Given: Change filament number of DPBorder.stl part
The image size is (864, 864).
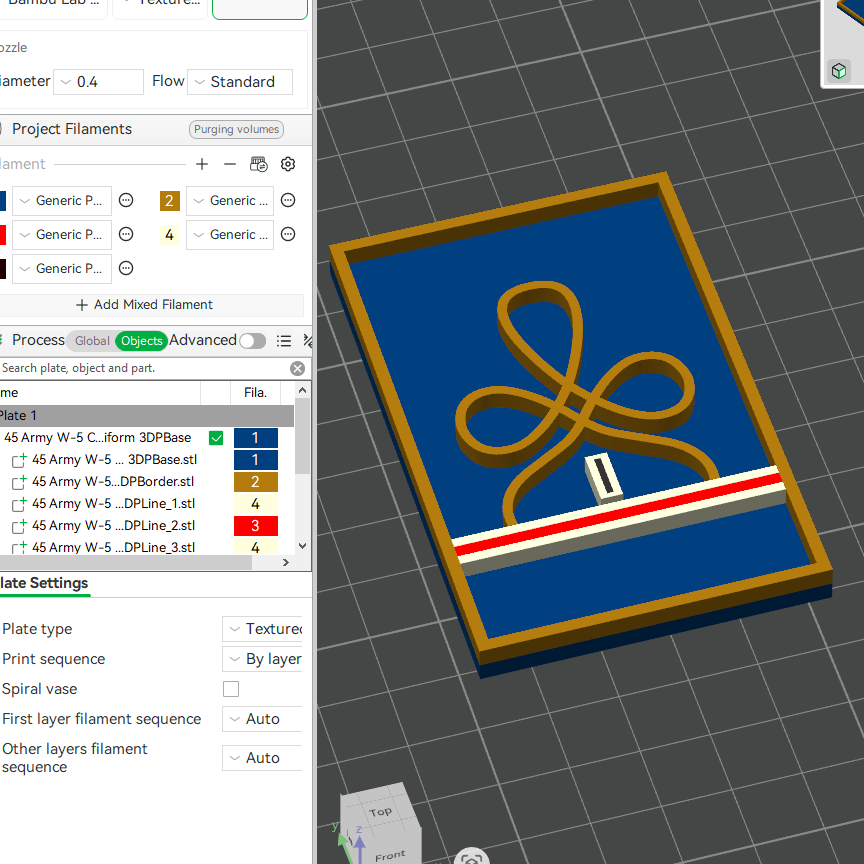Looking at the screenshot, I should pos(256,482).
